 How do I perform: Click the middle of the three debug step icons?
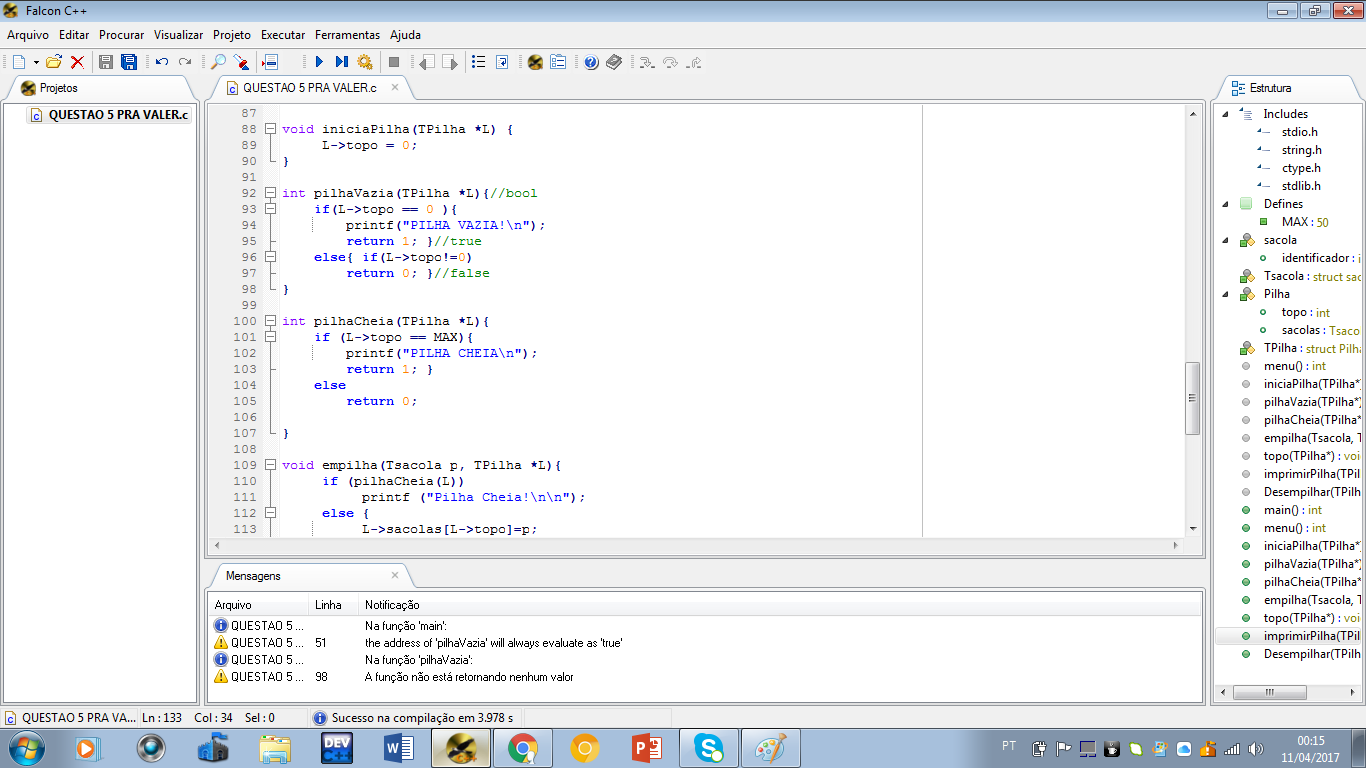pyautogui.click(x=670, y=62)
